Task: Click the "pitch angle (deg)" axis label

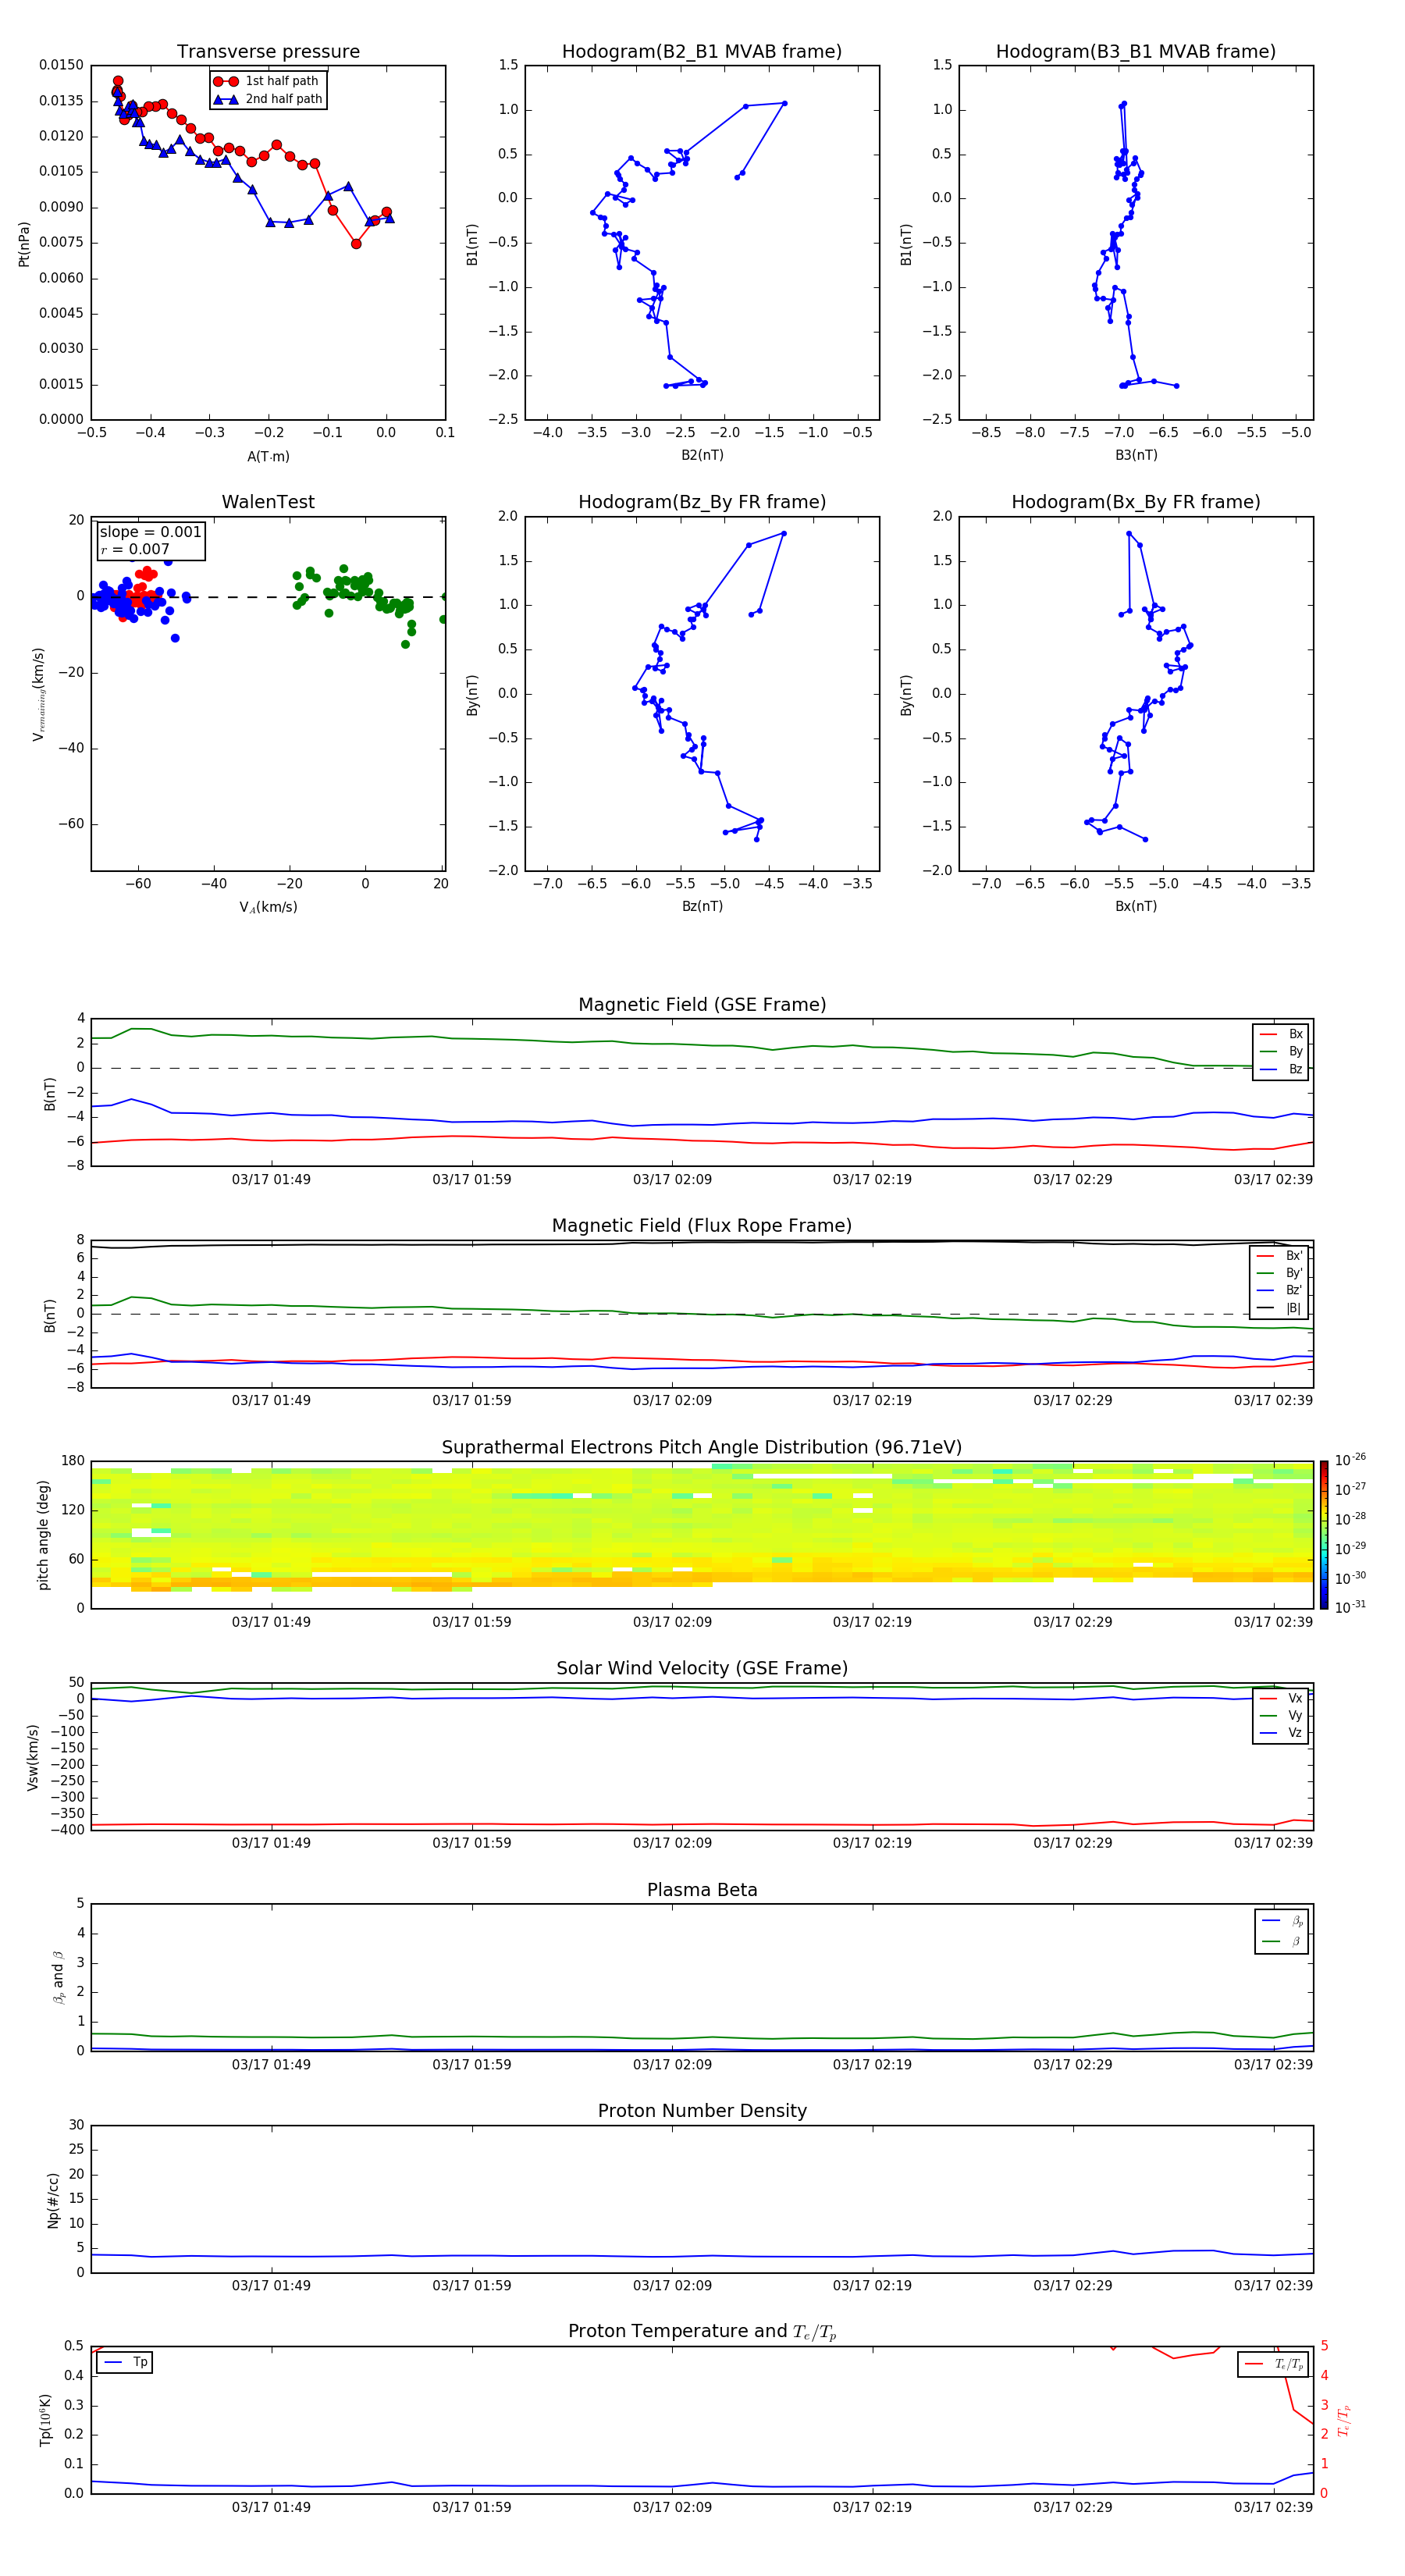Action: (x=43, y=1535)
